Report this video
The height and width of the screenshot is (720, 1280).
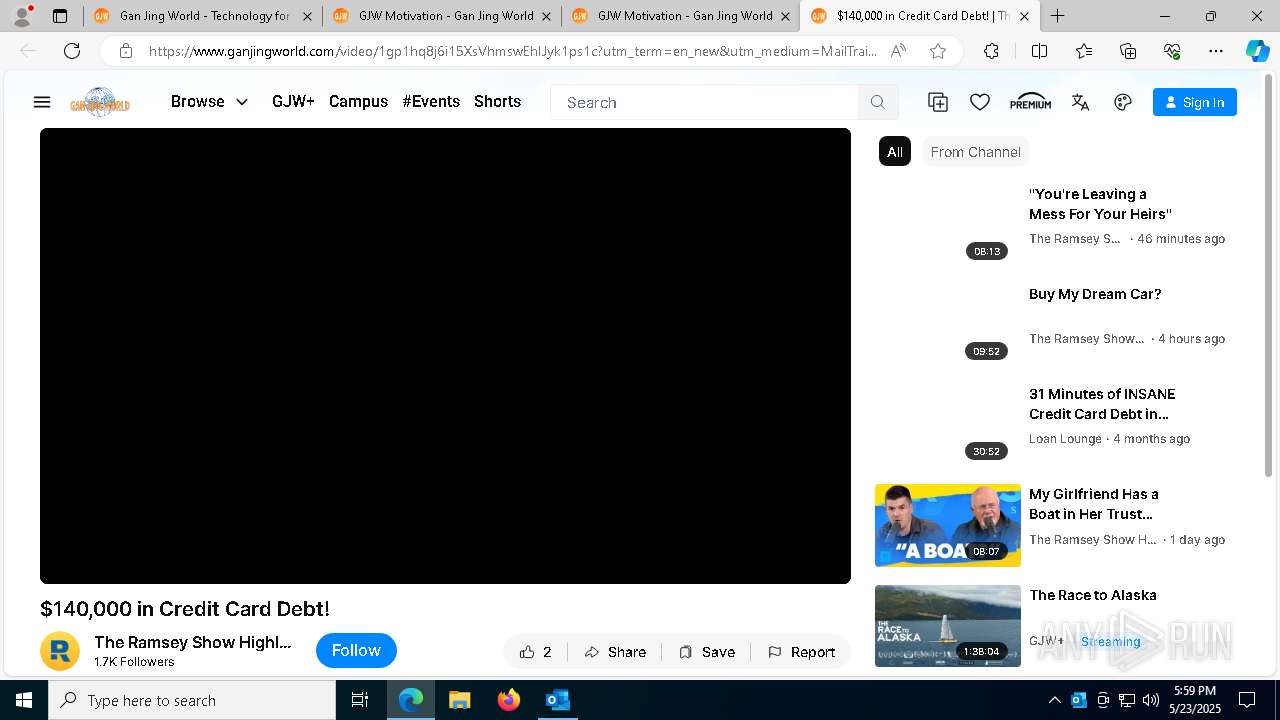coord(801,652)
